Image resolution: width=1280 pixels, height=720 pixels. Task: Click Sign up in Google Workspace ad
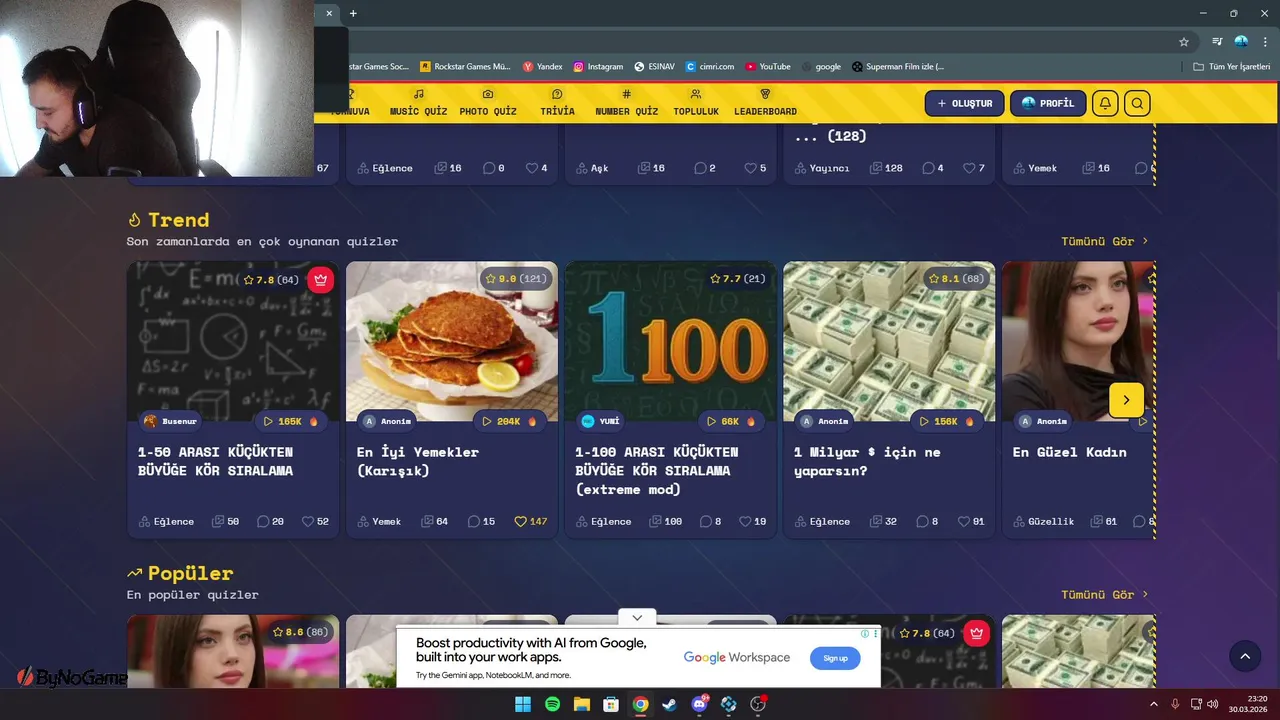tap(835, 658)
